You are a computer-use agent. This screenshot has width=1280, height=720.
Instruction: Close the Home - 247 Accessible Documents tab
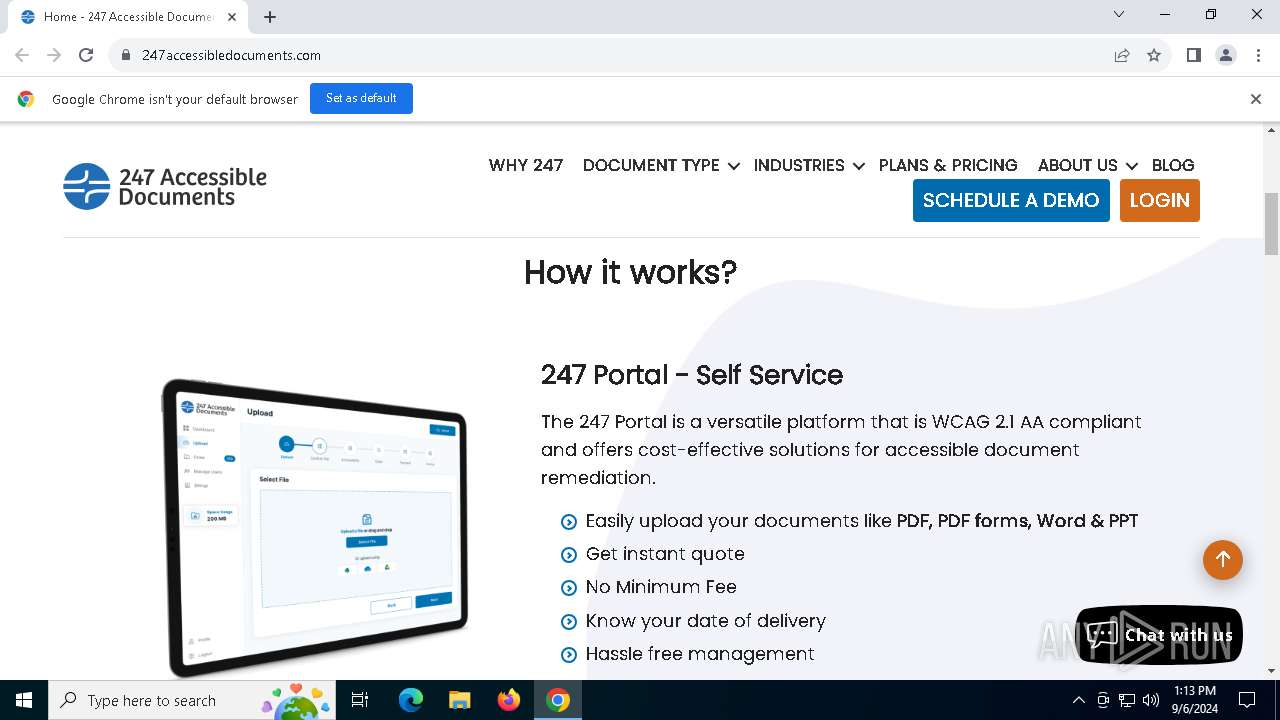tap(232, 17)
